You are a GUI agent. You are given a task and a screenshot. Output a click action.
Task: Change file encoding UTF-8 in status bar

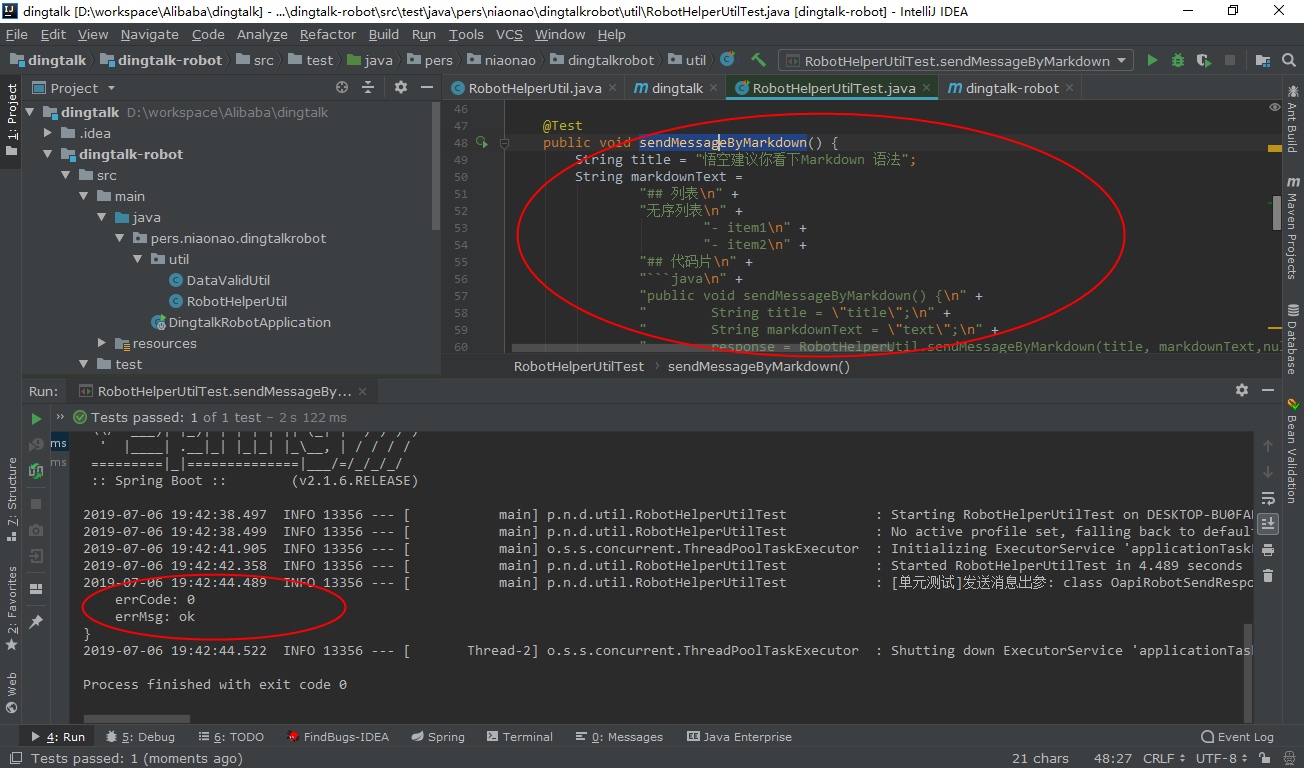coord(1222,758)
